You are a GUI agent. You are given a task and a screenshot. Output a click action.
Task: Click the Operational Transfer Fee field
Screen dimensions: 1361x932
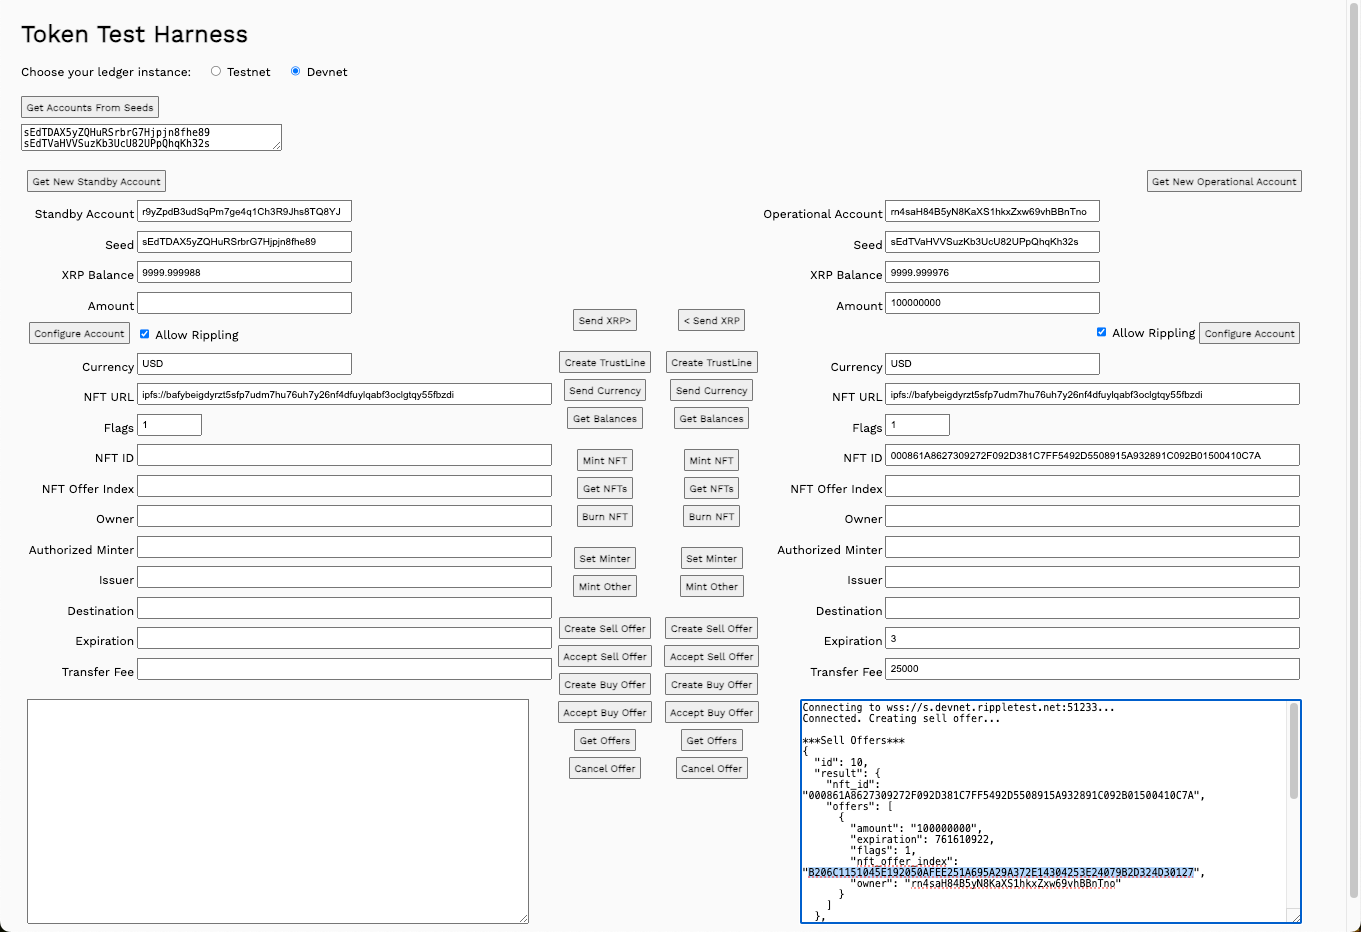[1092, 669]
